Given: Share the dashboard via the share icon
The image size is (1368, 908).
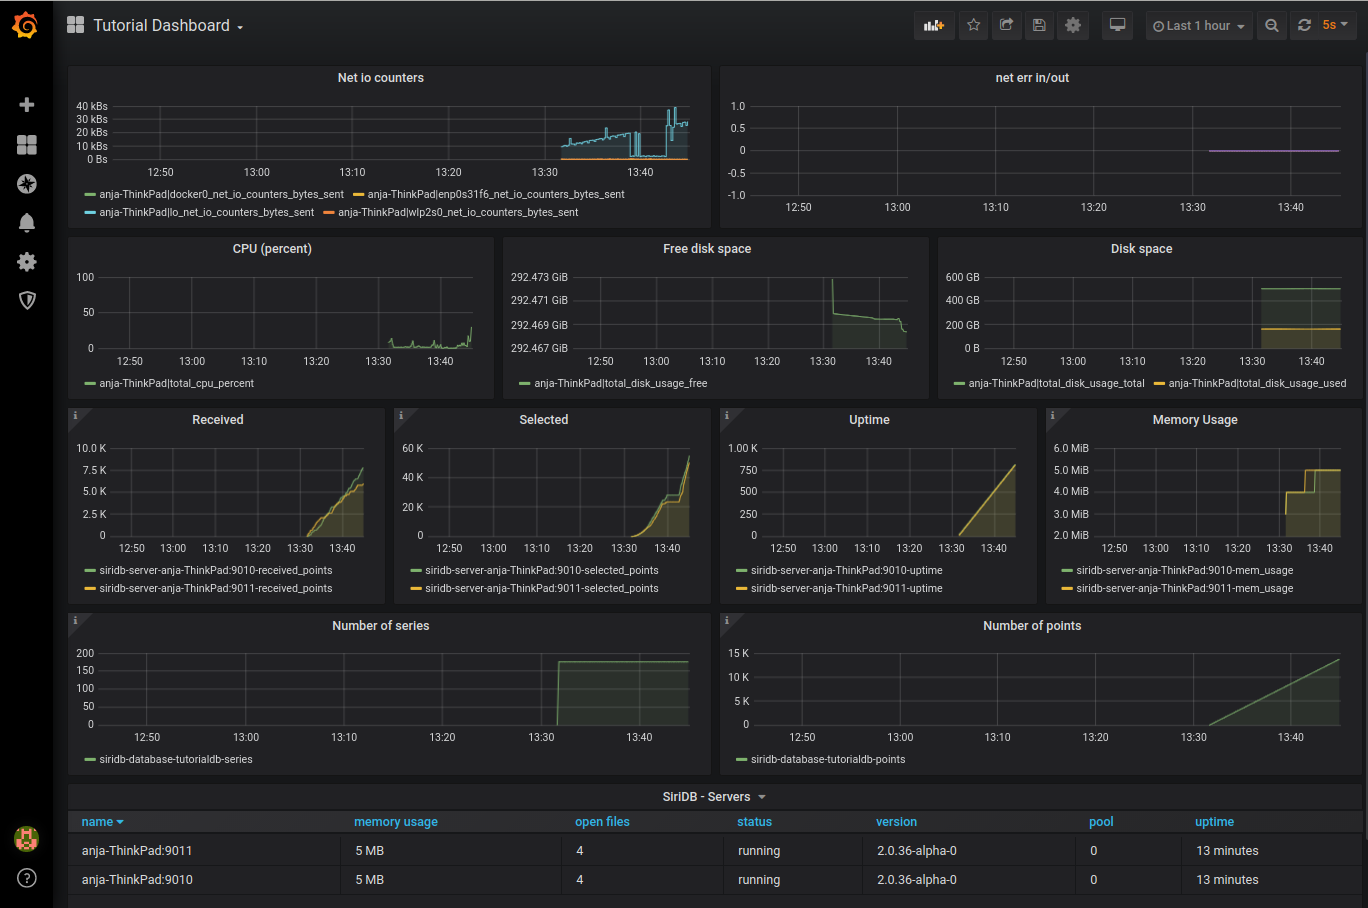Looking at the screenshot, I should (x=1006, y=25).
